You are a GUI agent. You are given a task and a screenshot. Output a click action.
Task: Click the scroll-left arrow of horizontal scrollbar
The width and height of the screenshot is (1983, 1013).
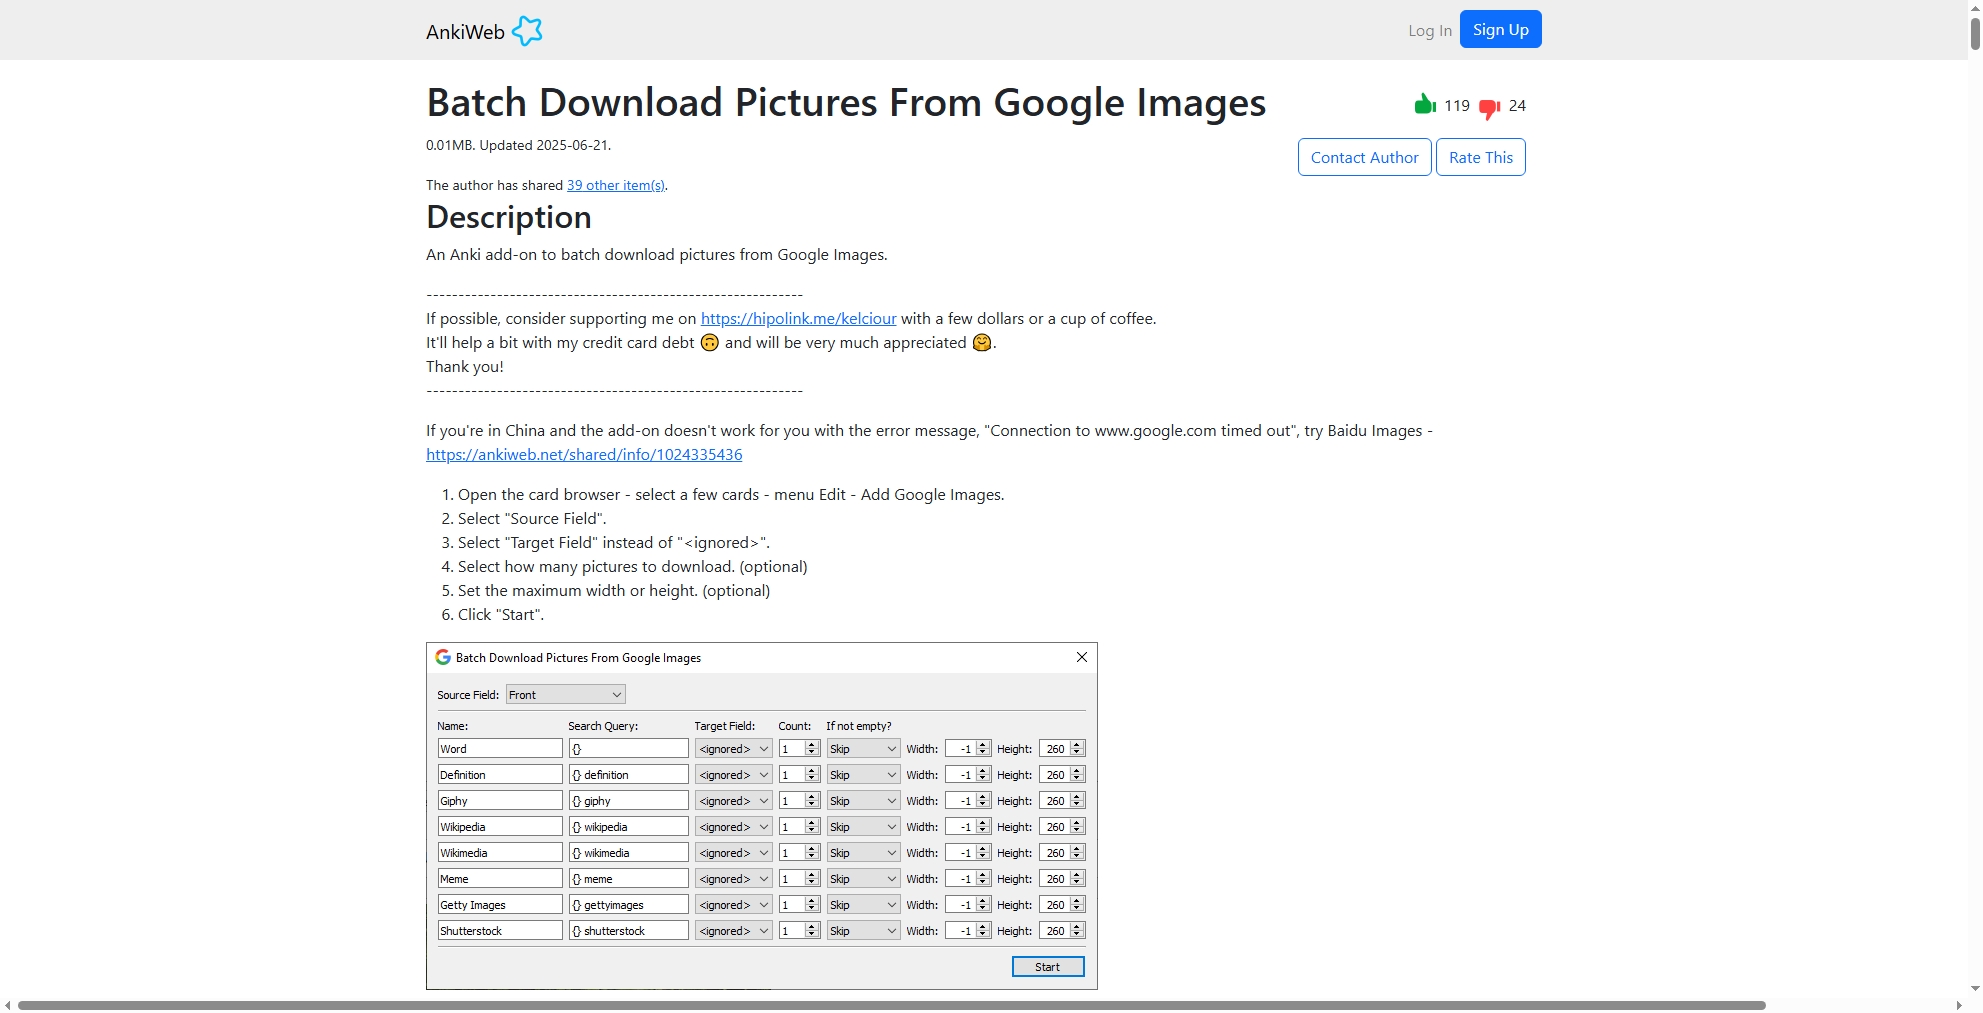8,1005
